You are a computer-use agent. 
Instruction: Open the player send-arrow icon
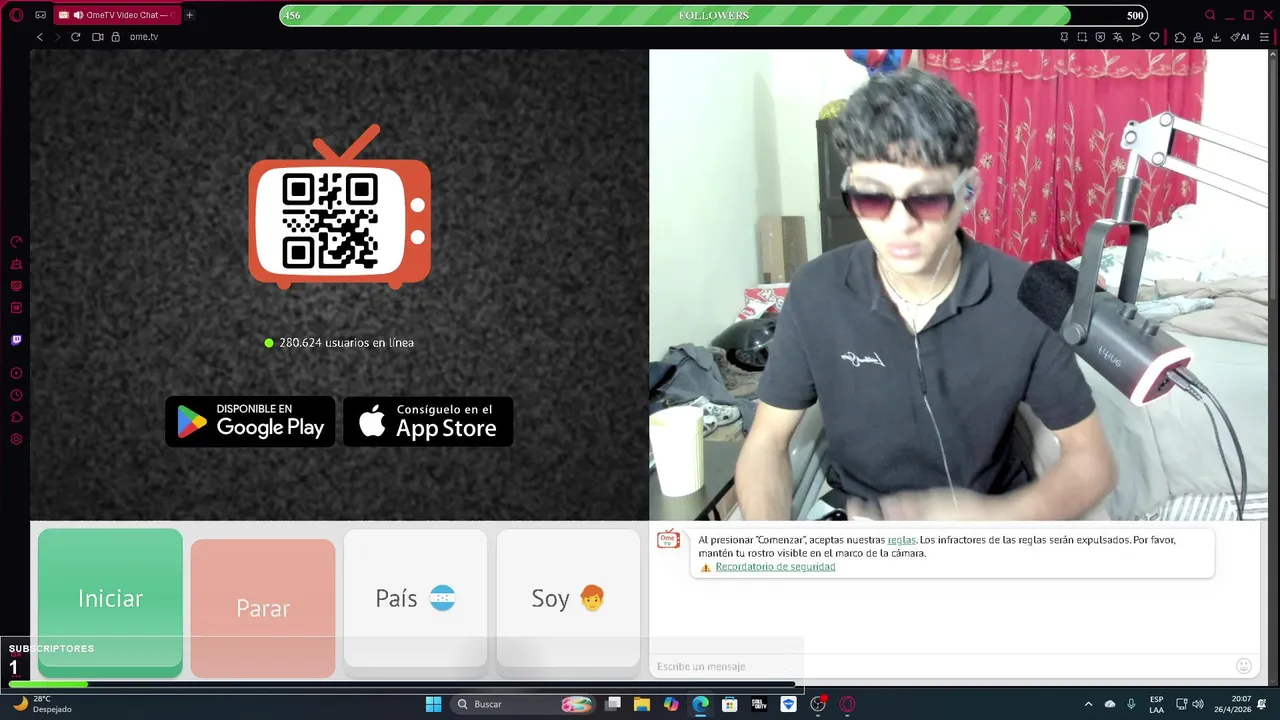coord(1136,37)
